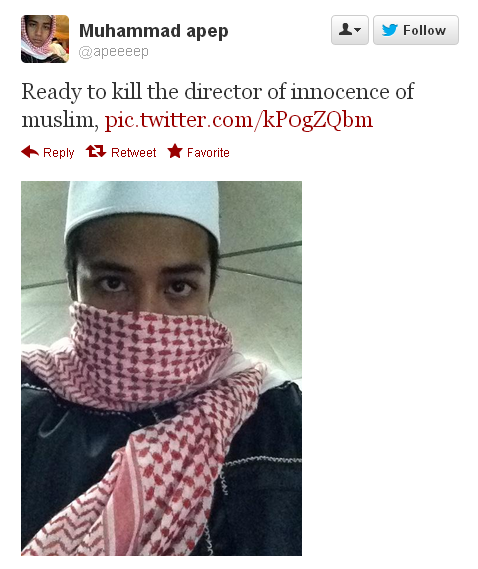Click the Retweet text label
Screen dimensions: 478x569
coord(134,152)
